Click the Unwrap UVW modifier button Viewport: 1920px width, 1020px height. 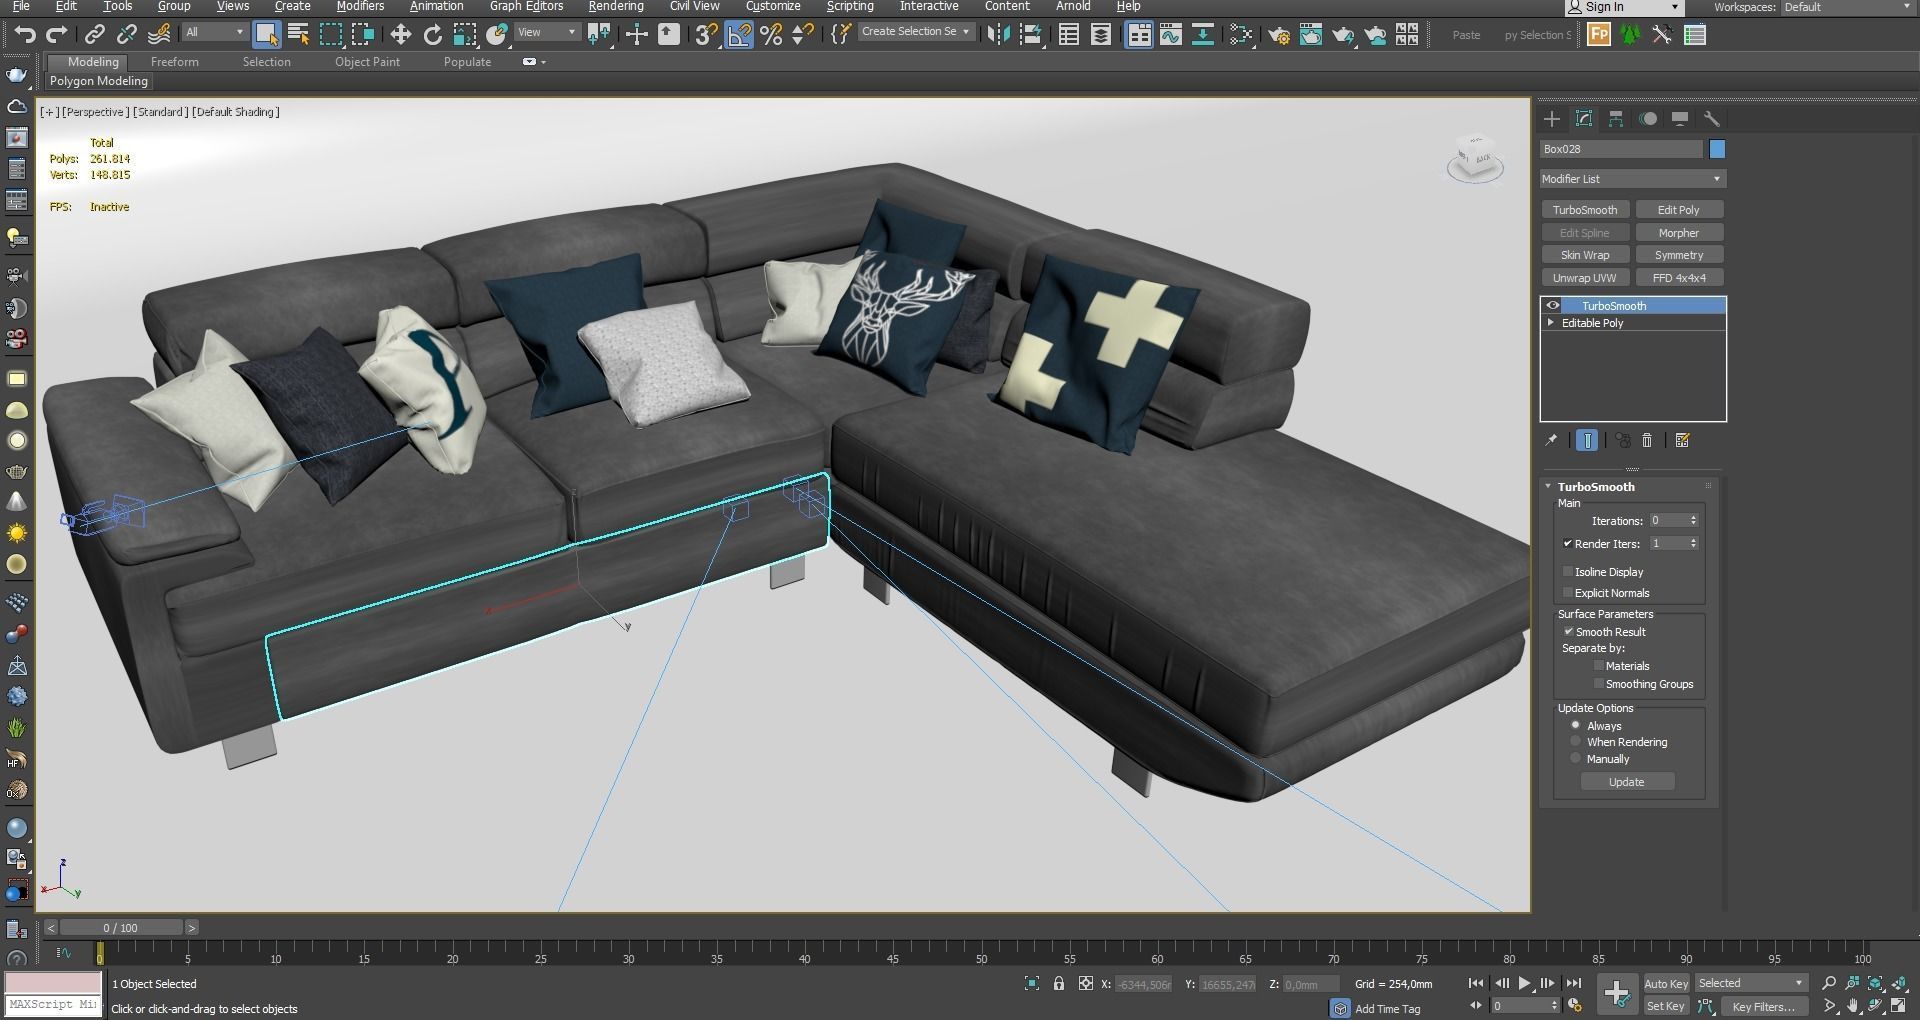coord(1585,278)
